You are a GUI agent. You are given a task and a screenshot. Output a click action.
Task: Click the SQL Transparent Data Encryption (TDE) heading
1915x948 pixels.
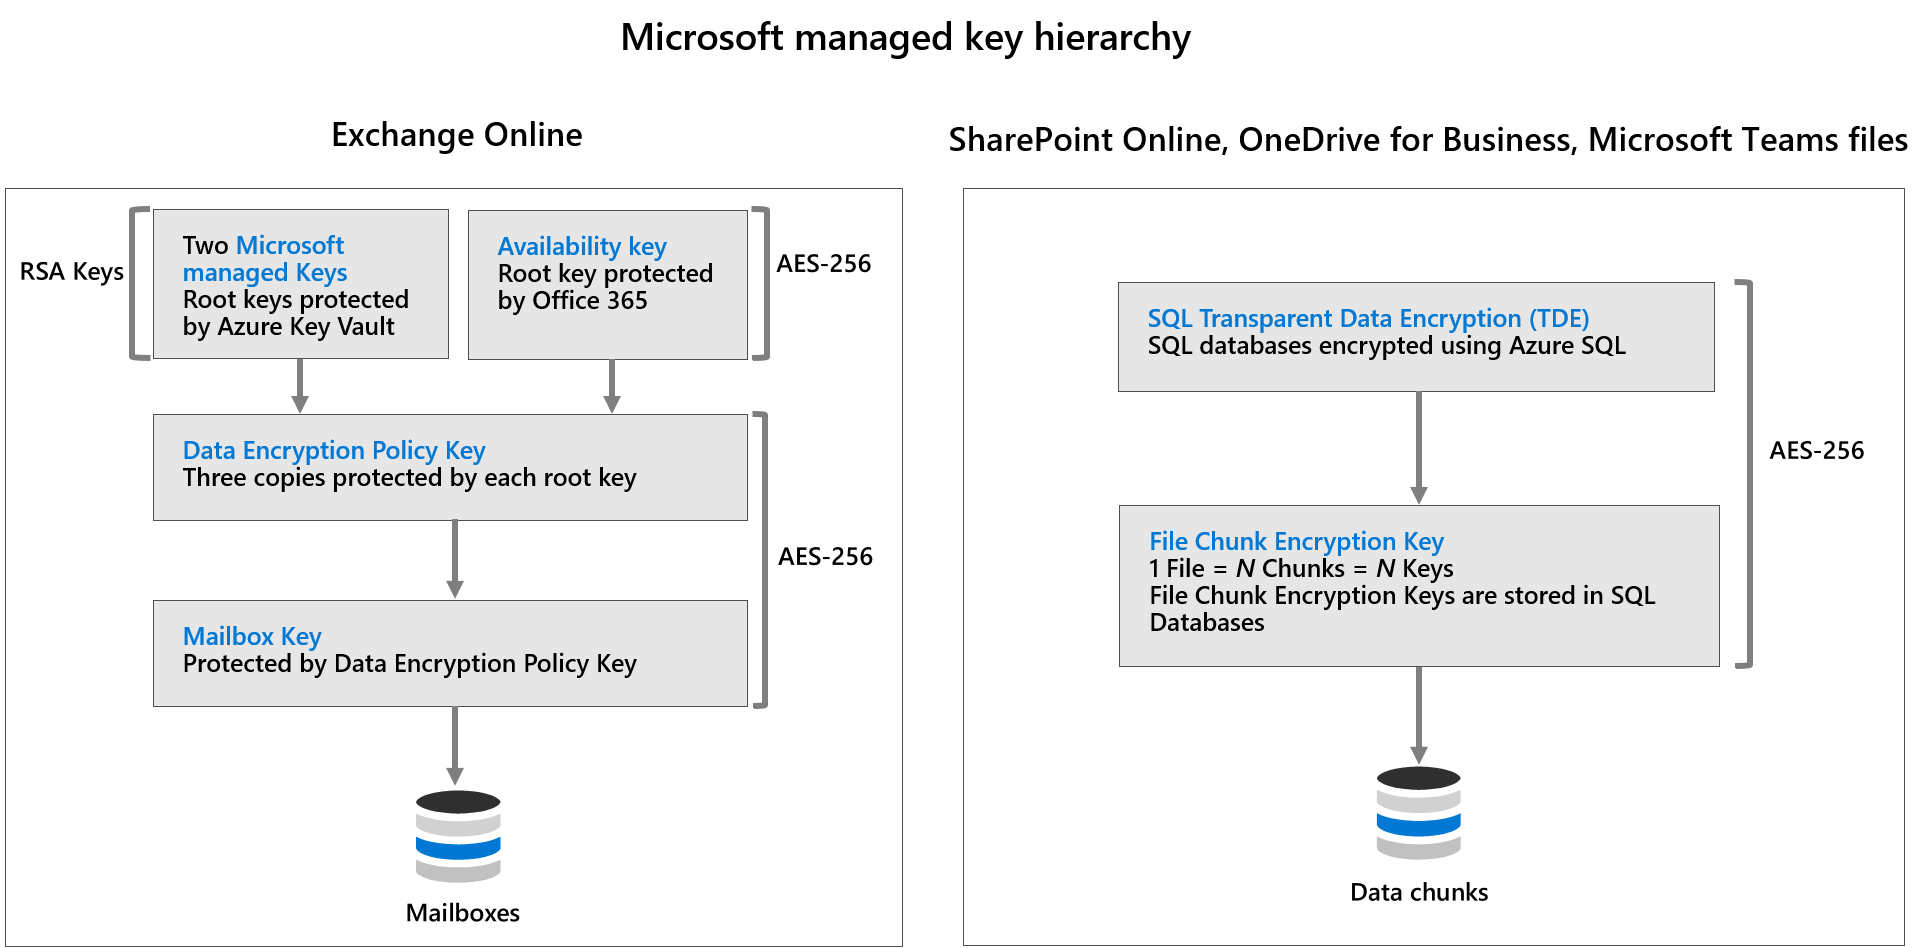(1368, 318)
